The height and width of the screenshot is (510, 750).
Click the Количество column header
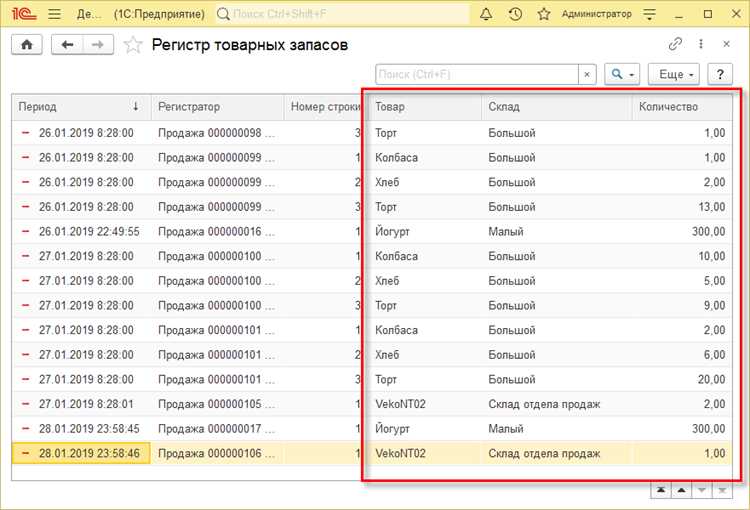pos(682,107)
